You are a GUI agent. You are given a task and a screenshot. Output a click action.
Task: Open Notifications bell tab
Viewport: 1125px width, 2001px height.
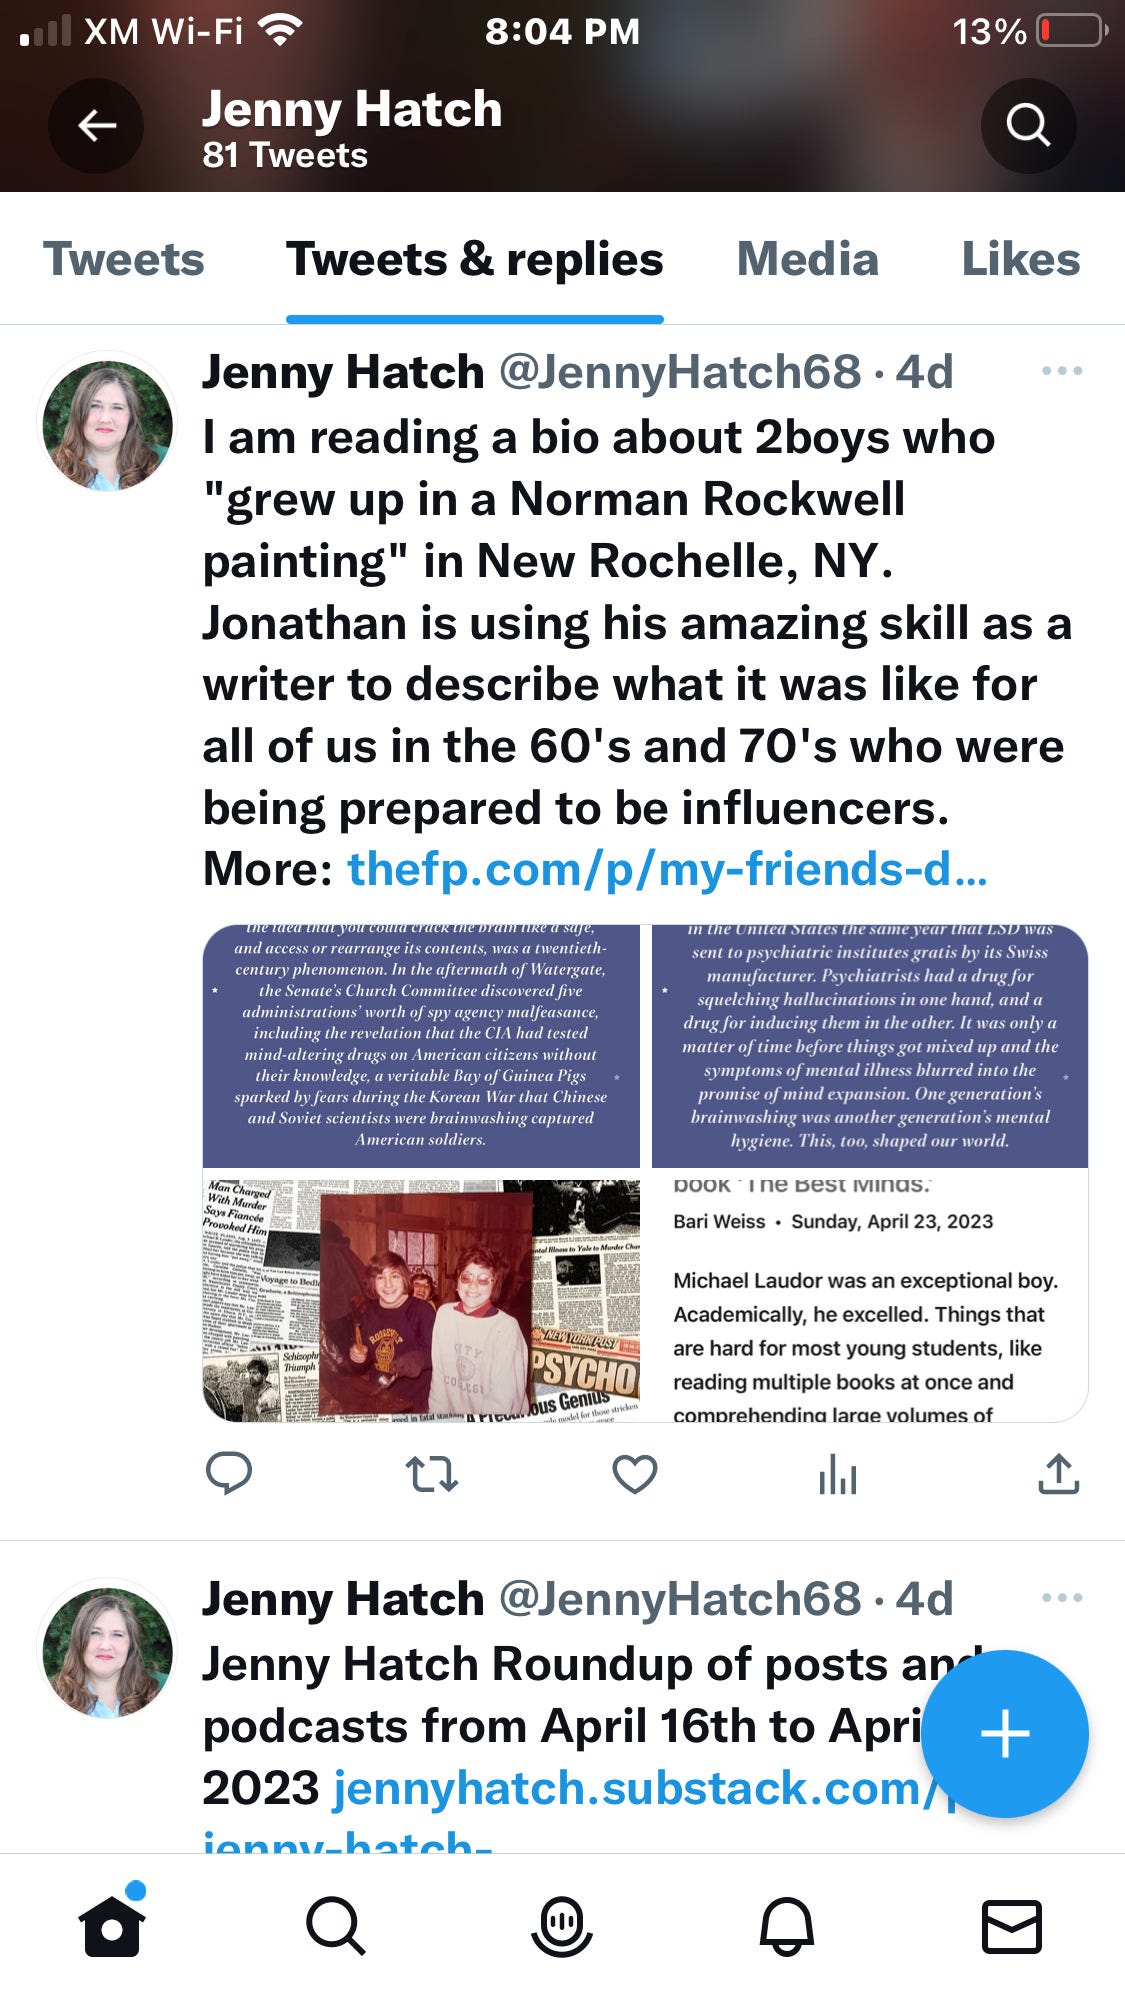click(x=787, y=1926)
